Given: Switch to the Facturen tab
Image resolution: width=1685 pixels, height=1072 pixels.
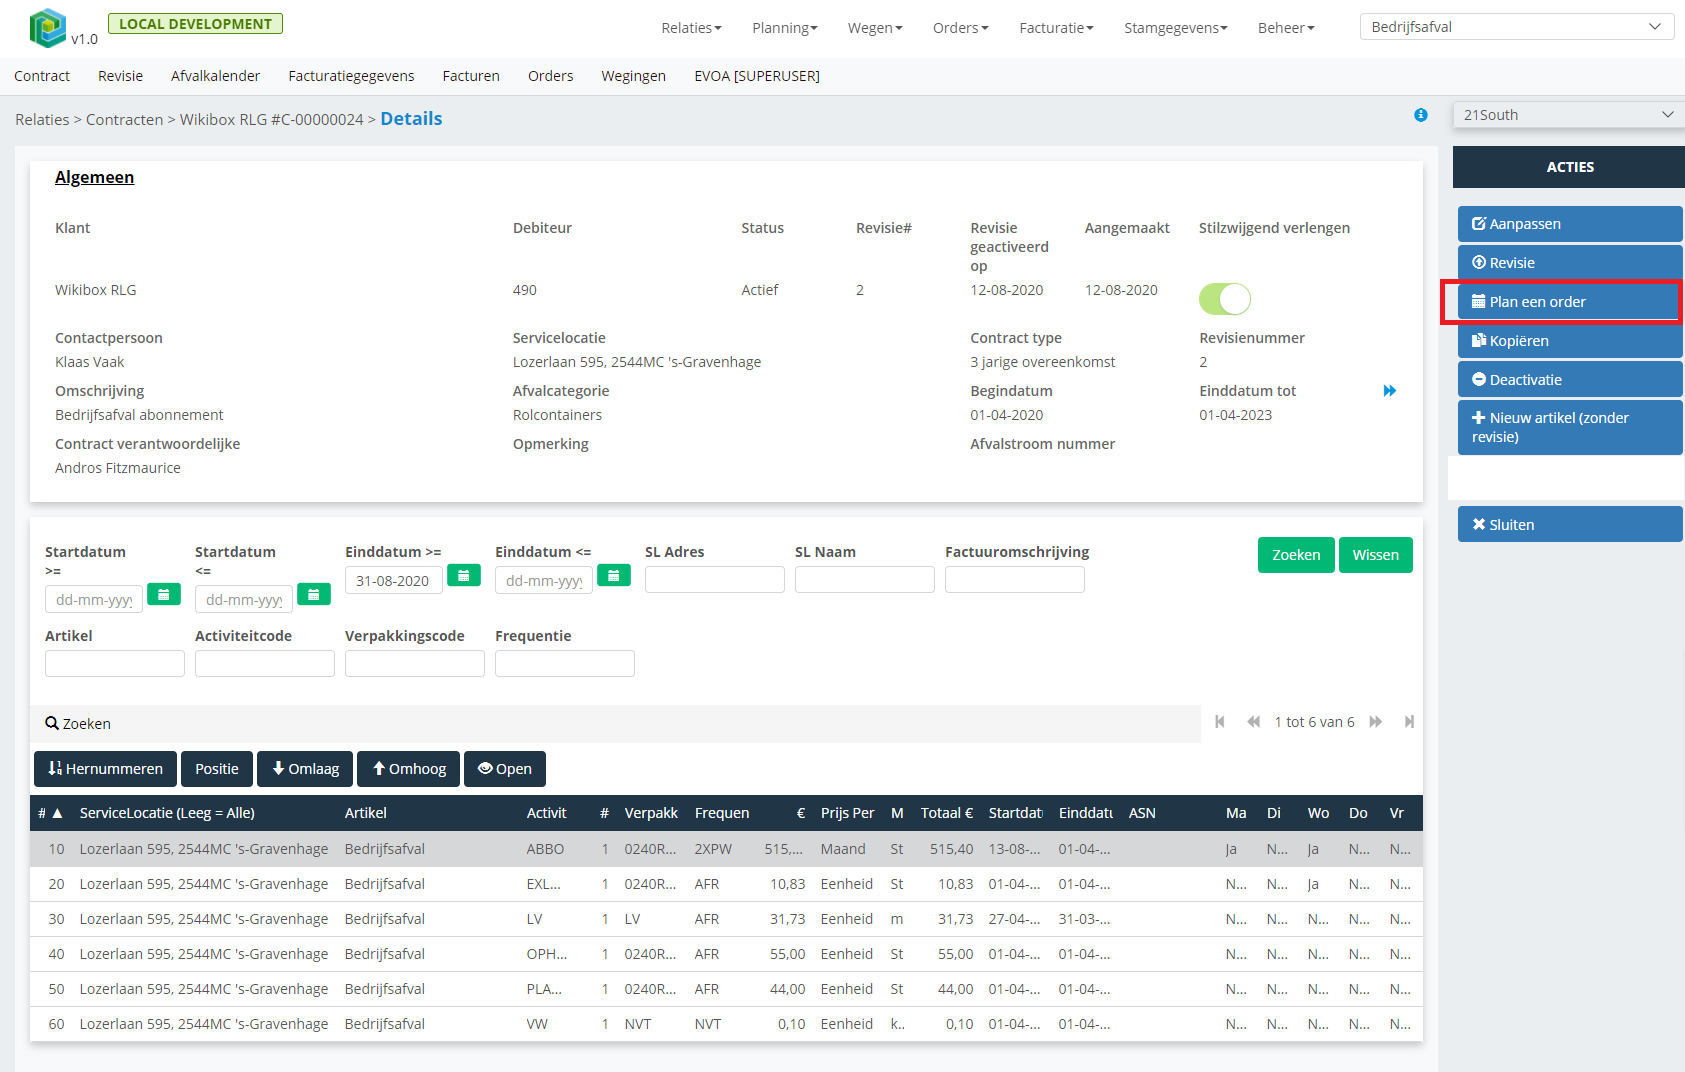Looking at the screenshot, I should tap(471, 76).
